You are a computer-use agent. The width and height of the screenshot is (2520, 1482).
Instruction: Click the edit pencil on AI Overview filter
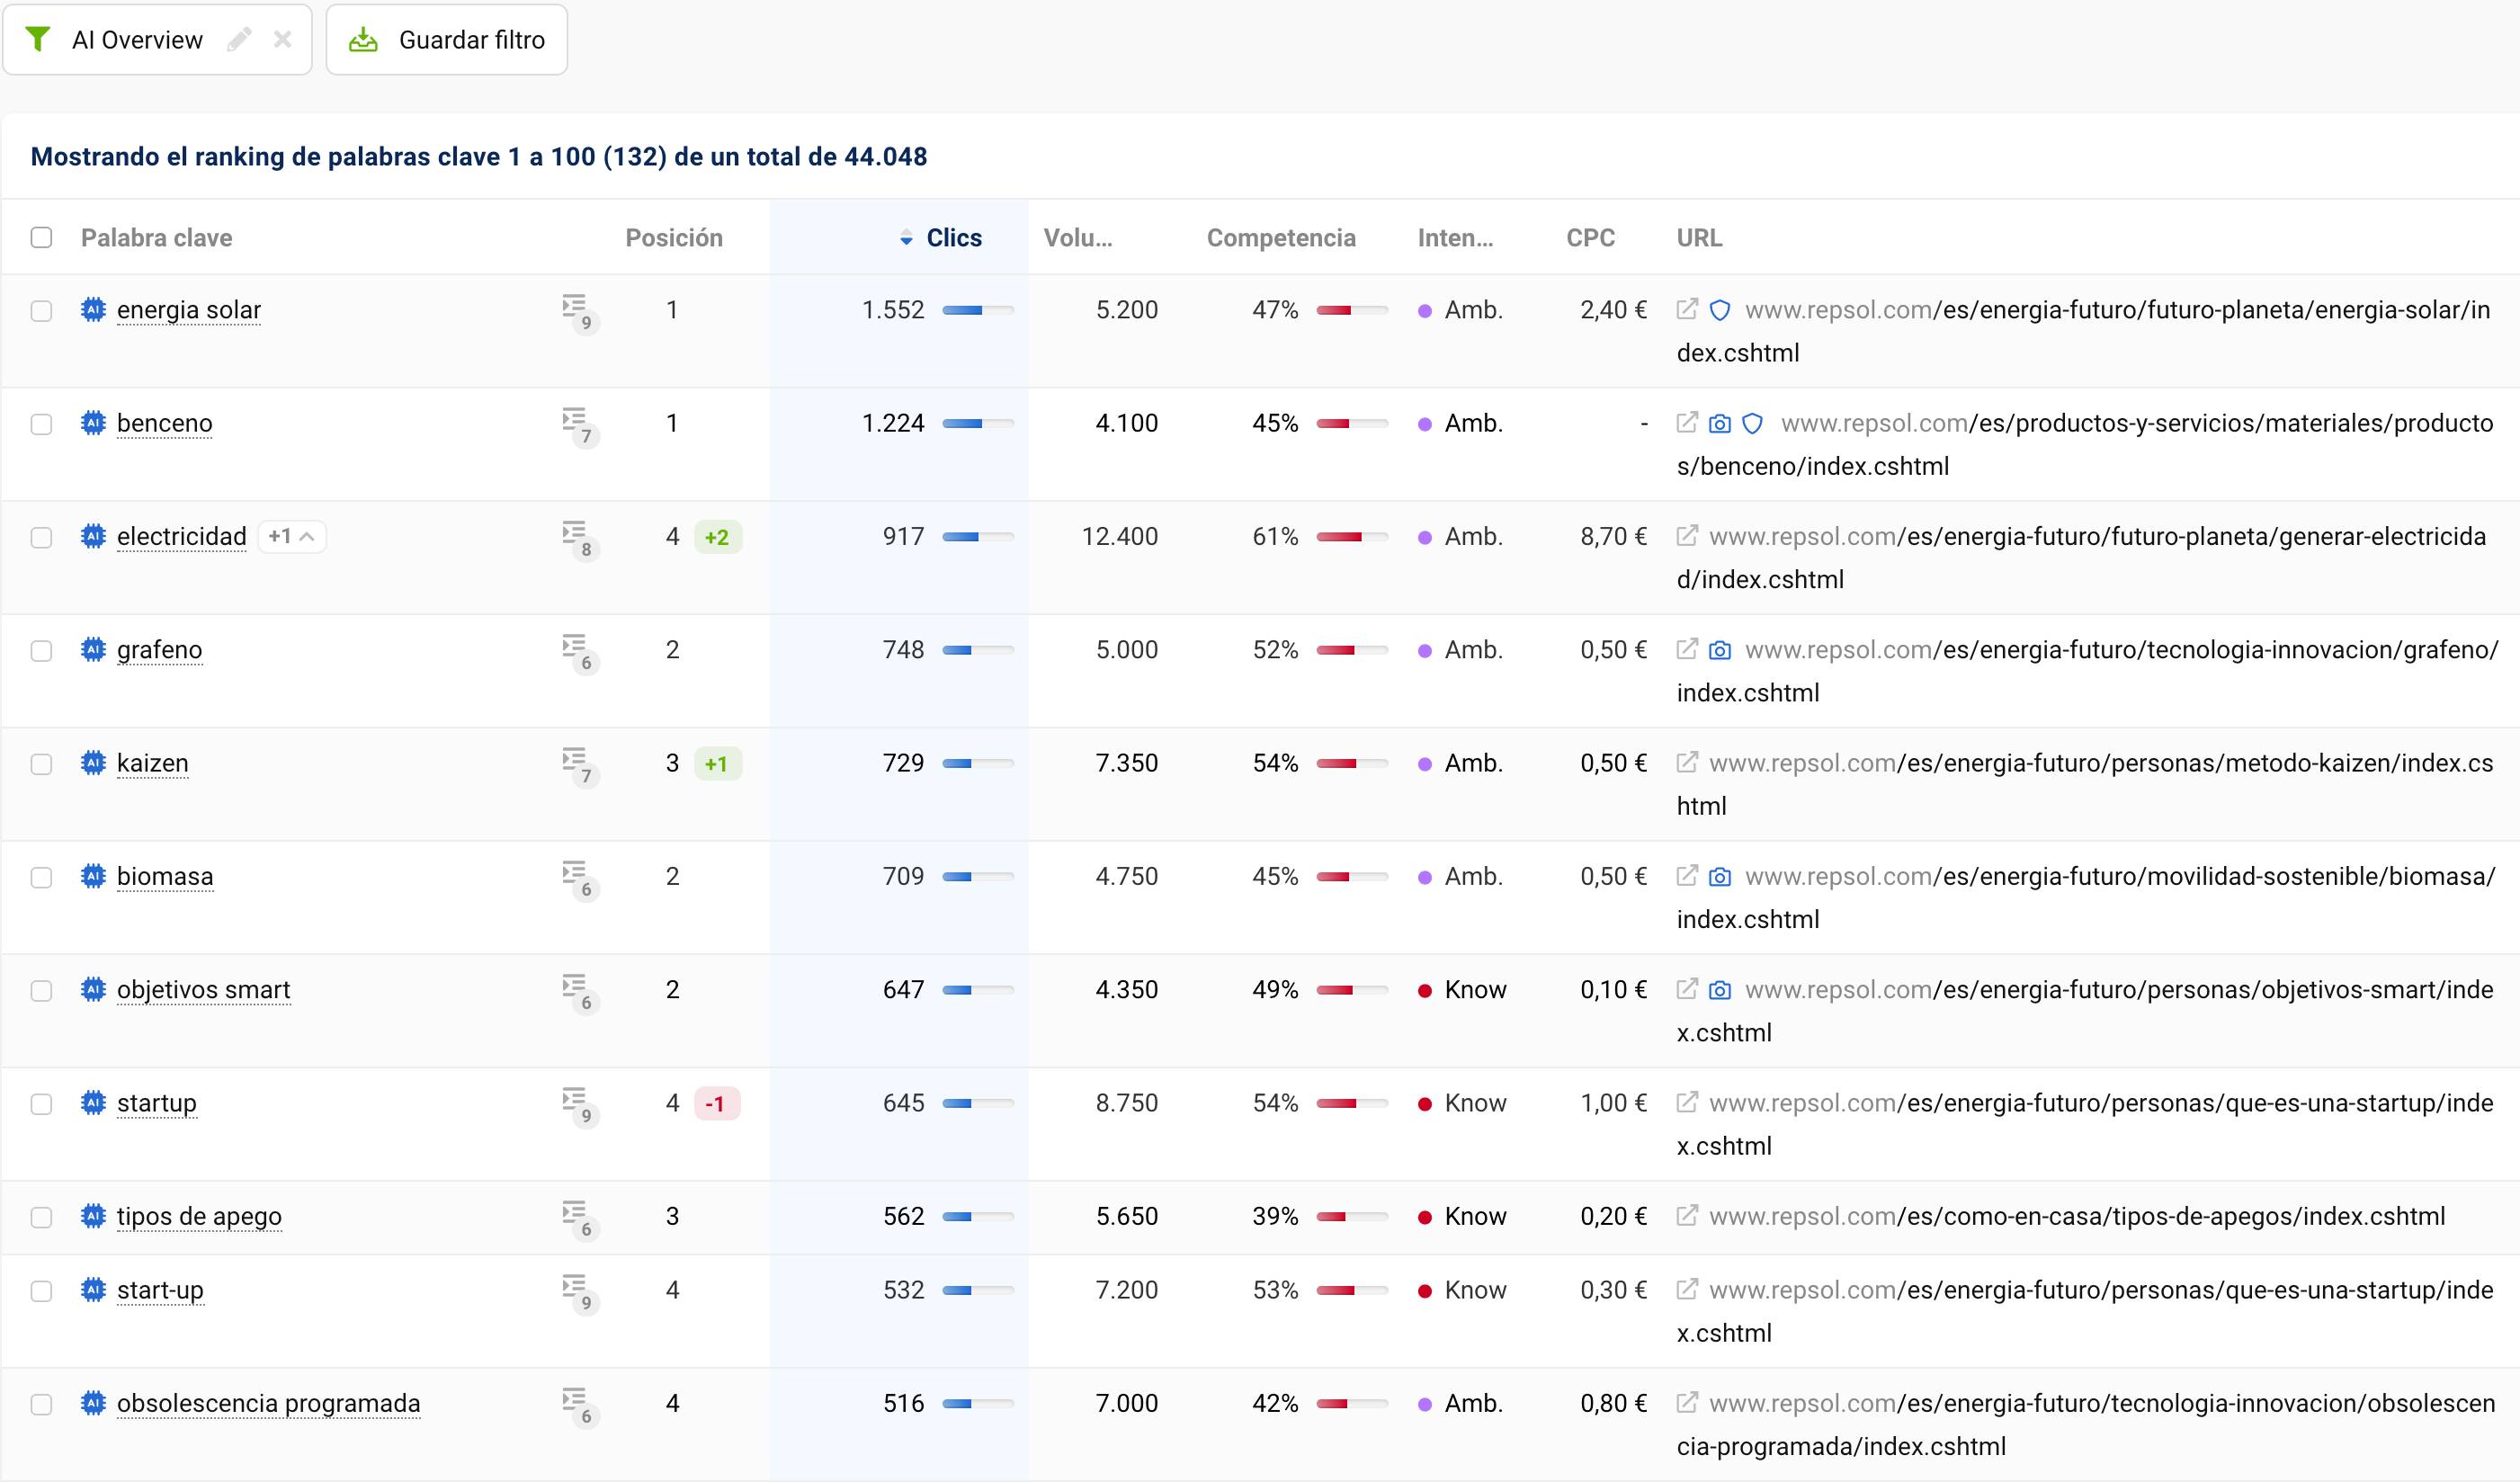(239, 40)
